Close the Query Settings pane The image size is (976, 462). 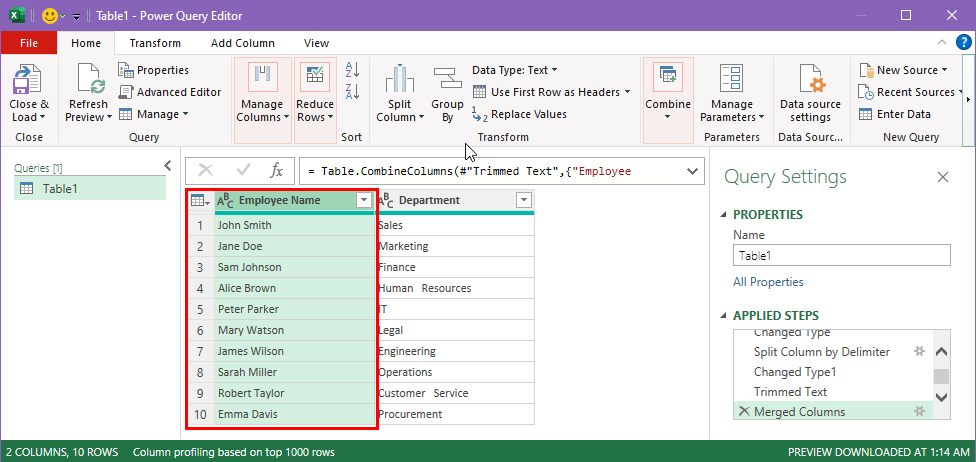pos(943,177)
